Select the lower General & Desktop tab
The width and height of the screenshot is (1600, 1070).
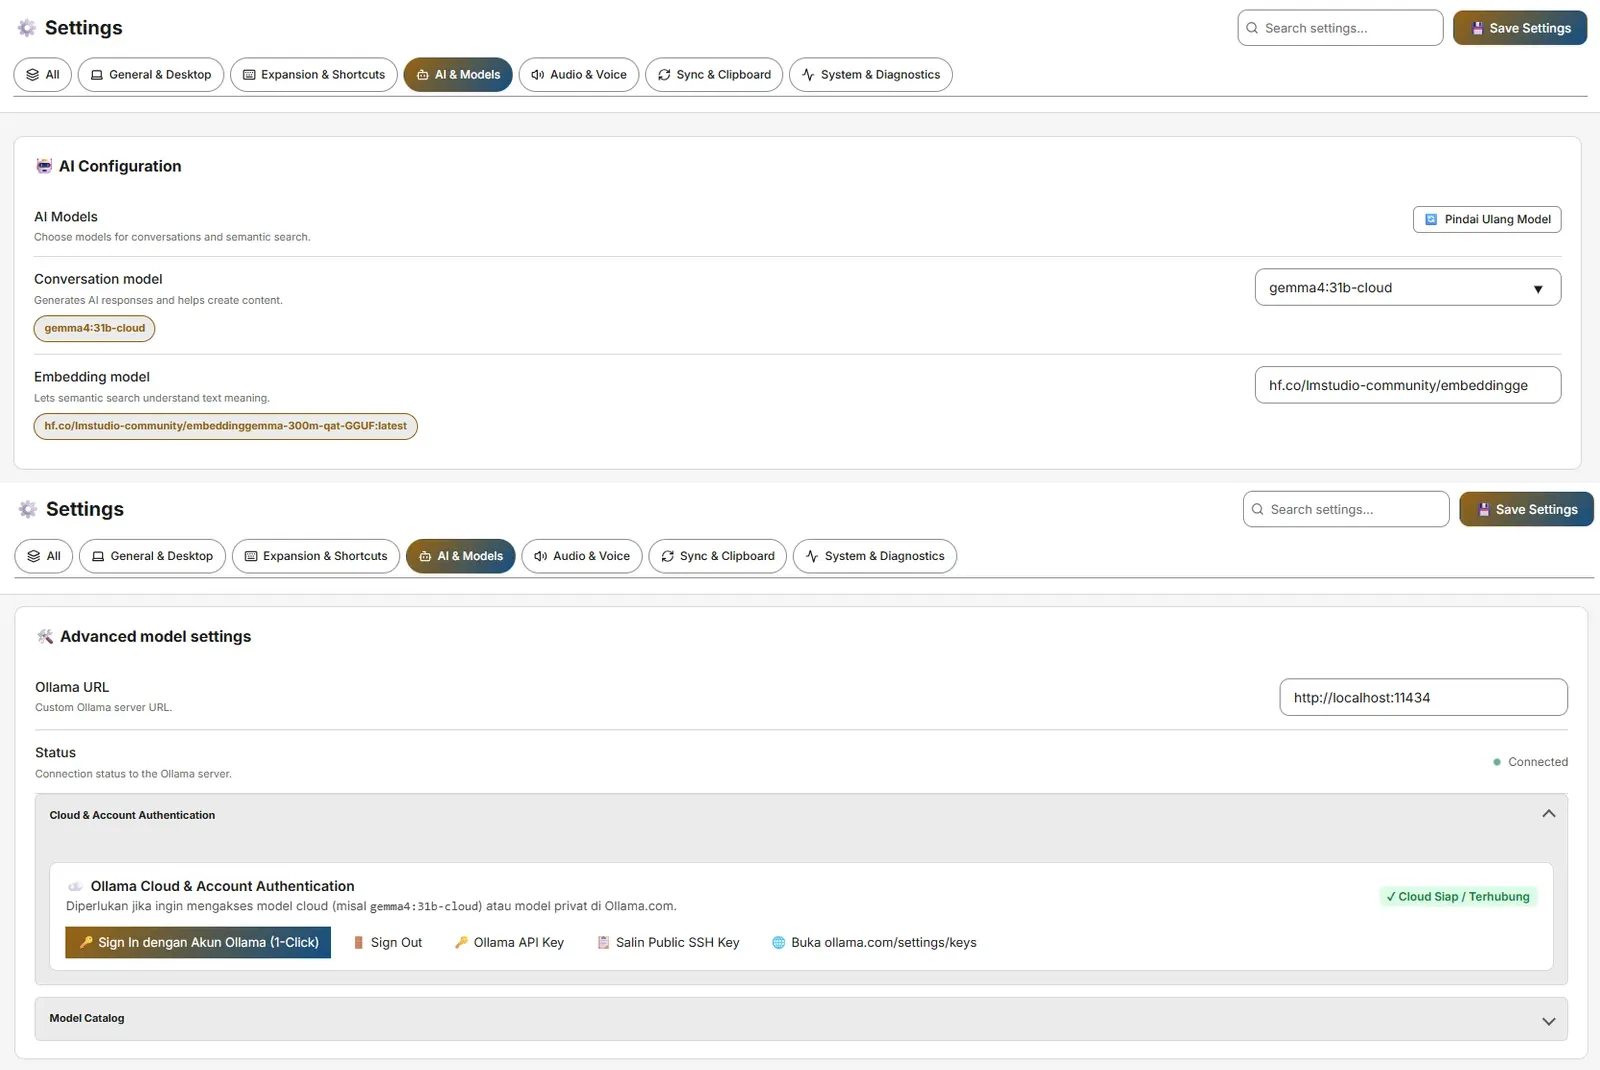tap(152, 556)
